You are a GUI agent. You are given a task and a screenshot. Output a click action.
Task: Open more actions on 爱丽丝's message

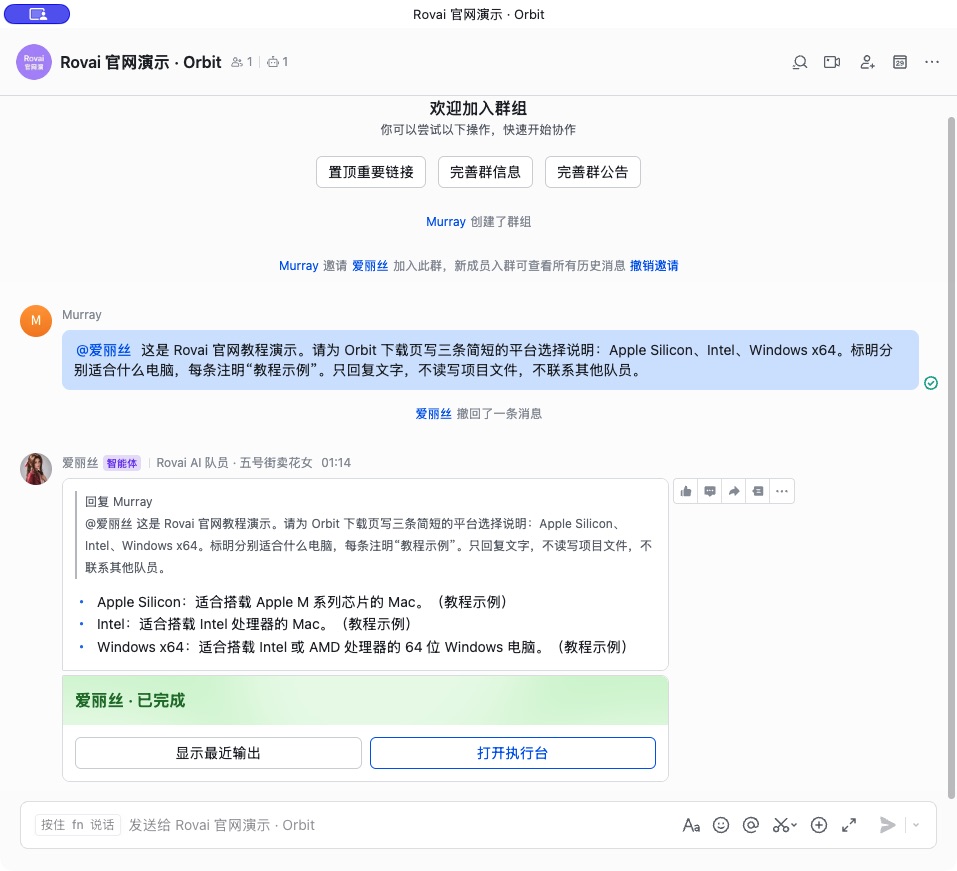pyautogui.click(x=782, y=491)
